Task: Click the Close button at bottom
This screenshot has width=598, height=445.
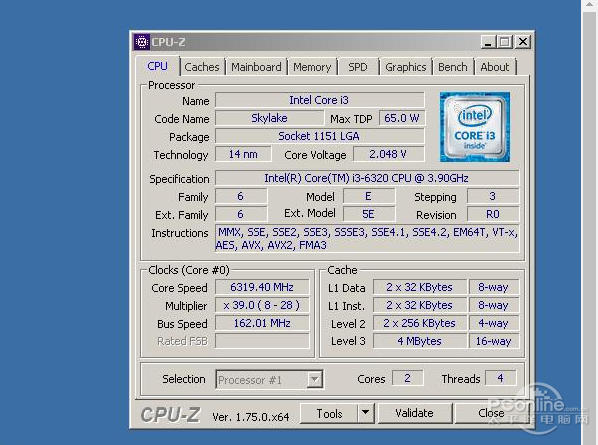Action: click(491, 413)
